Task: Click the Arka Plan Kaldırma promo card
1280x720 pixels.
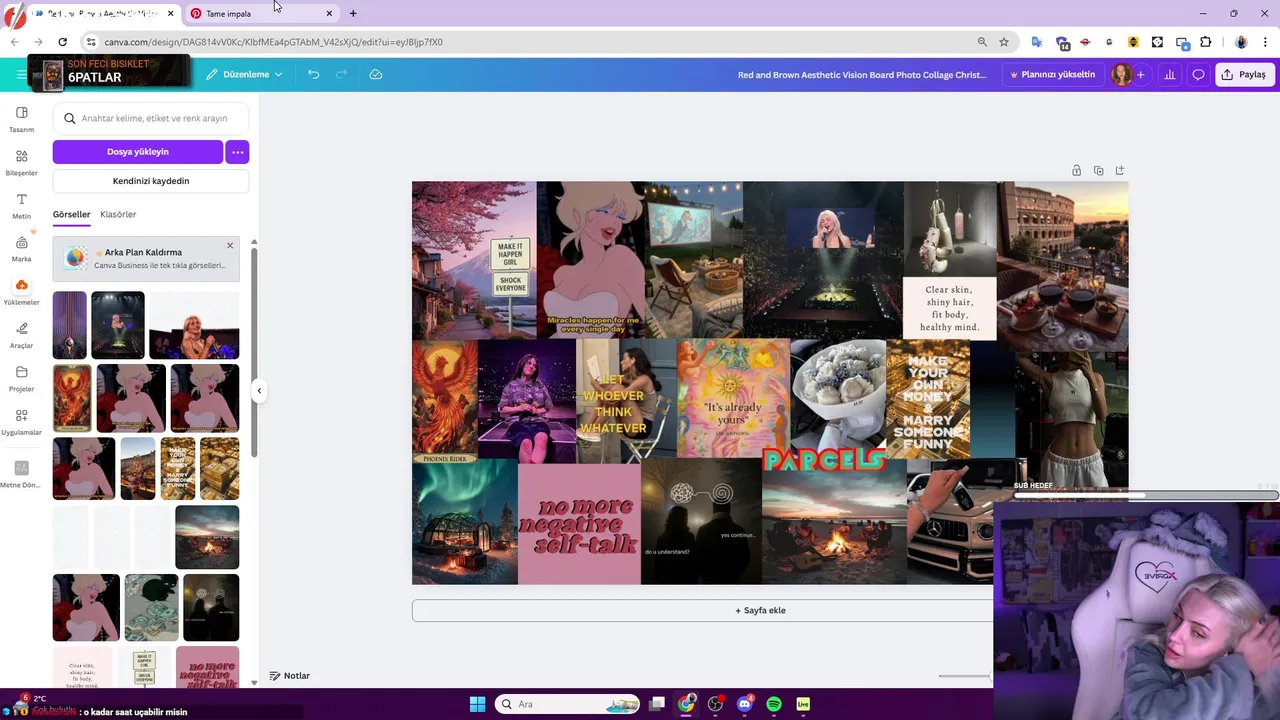Action: pos(146,258)
